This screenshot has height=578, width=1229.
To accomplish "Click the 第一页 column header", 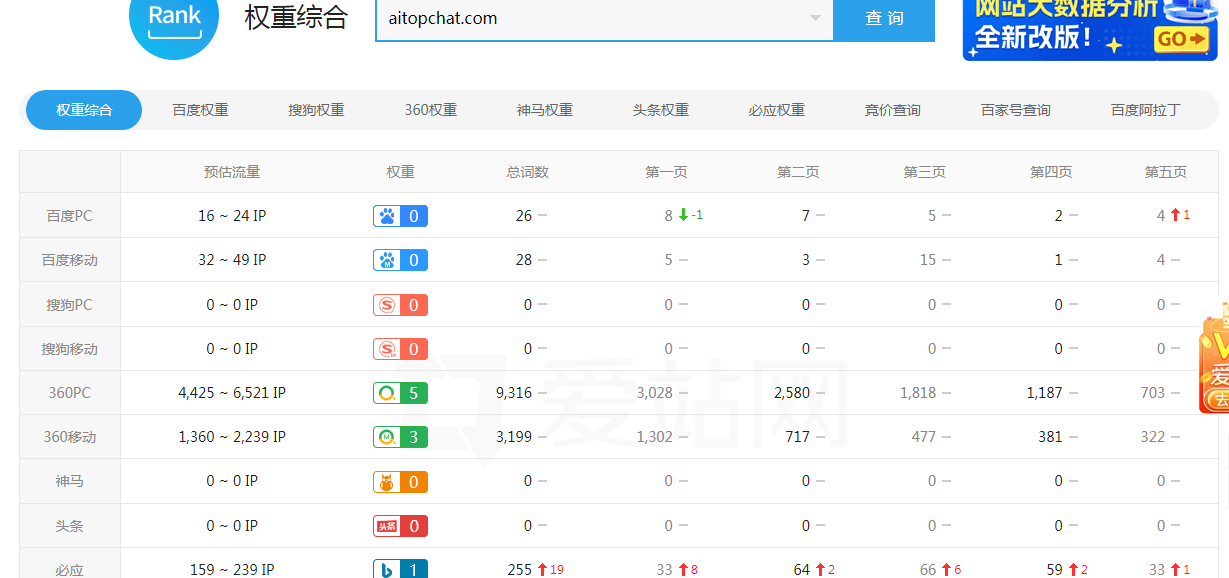I will (x=666, y=172).
